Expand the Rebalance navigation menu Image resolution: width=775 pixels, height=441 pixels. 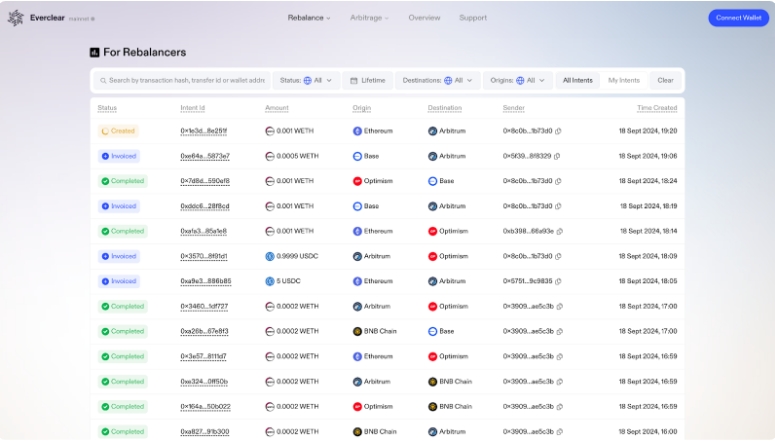(309, 18)
